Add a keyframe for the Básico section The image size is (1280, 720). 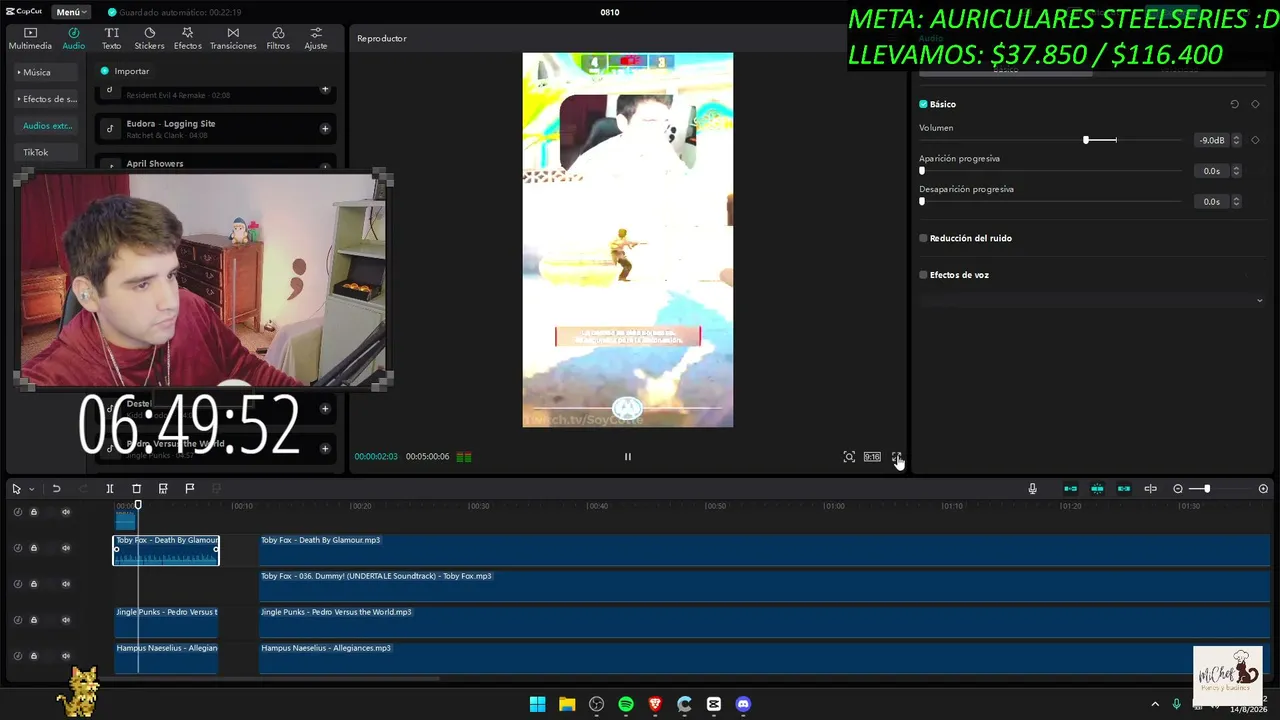1255,104
